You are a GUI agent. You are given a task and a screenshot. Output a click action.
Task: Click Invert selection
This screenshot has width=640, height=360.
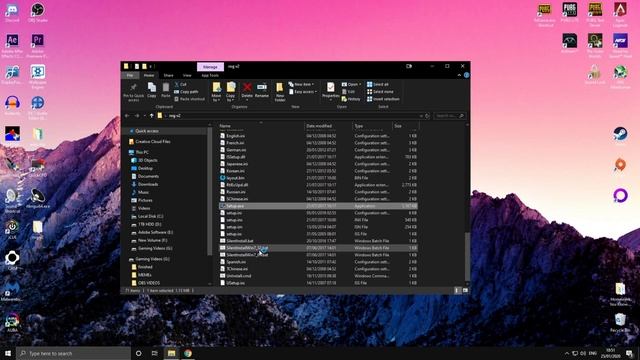click(x=383, y=99)
